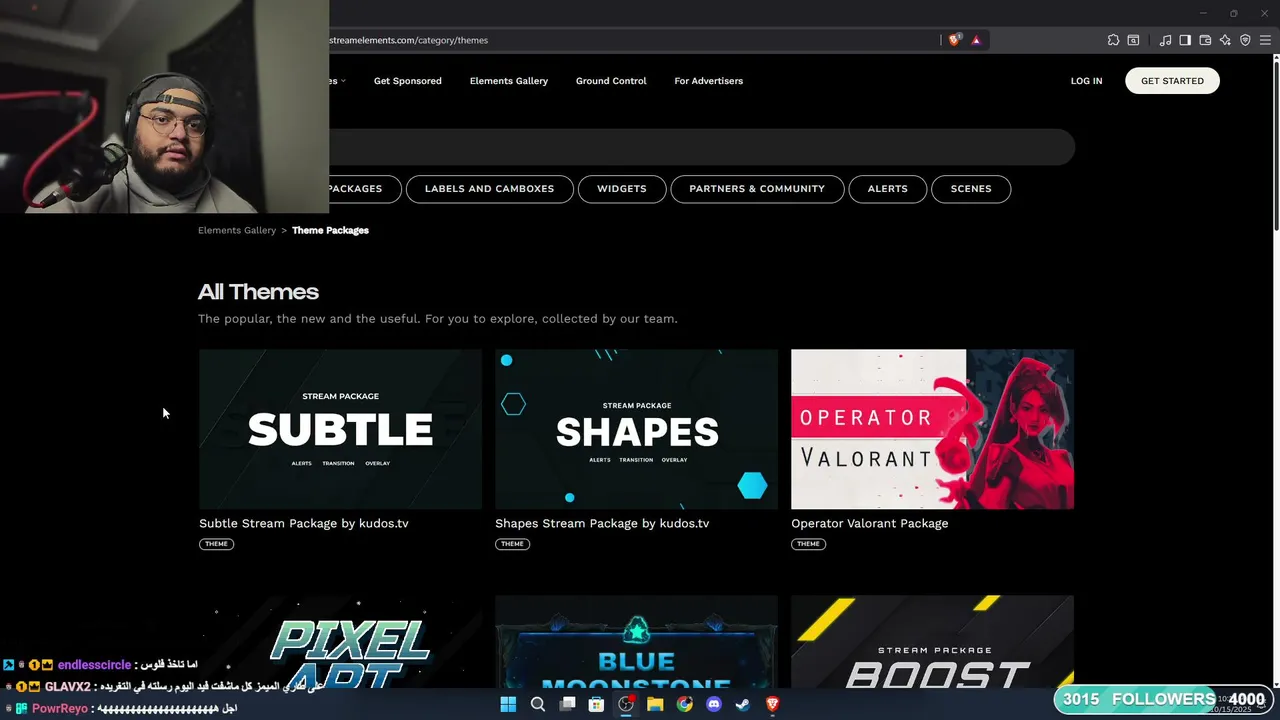1280x720 pixels.
Task: Open the Pixel Art package thumbnail
Action: point(340,641)
